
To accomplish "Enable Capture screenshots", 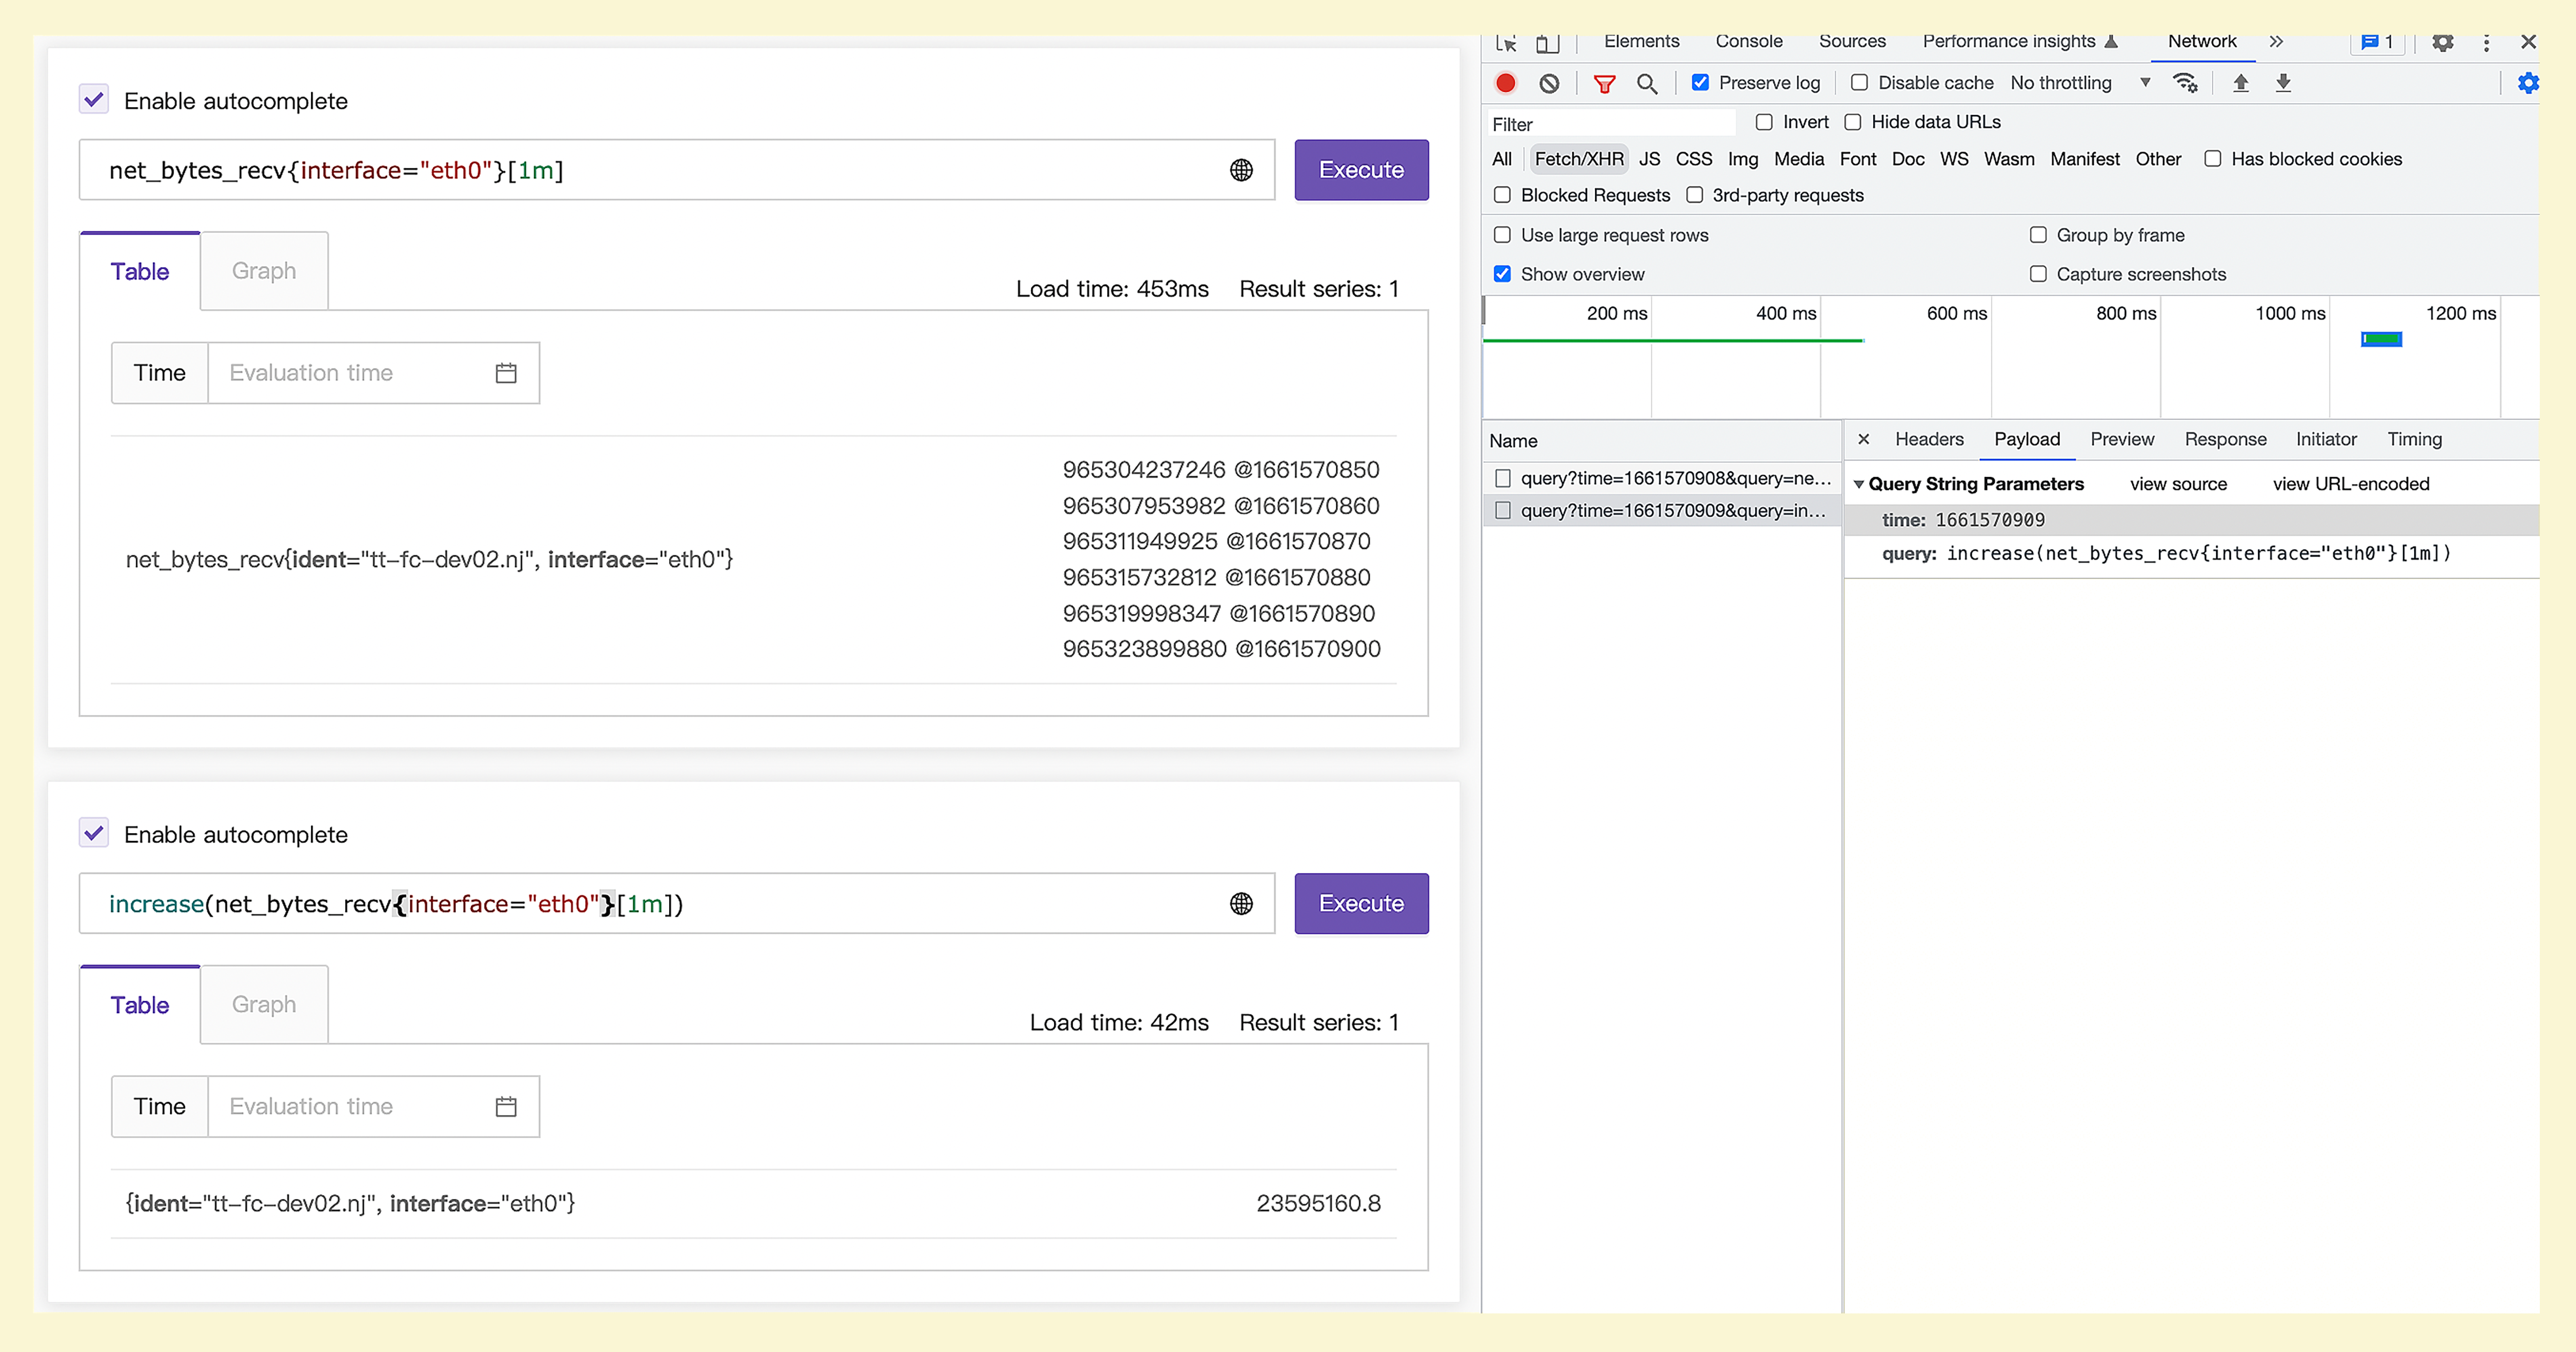I will tap(2038, 274).
